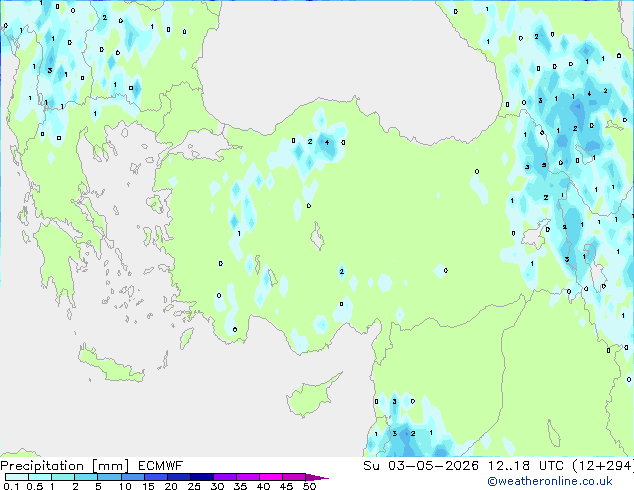Viewport: 634px width, 490px height.
Task: Click the 20–25 mm dark blue swatch
Action: [x=178, y=477]
